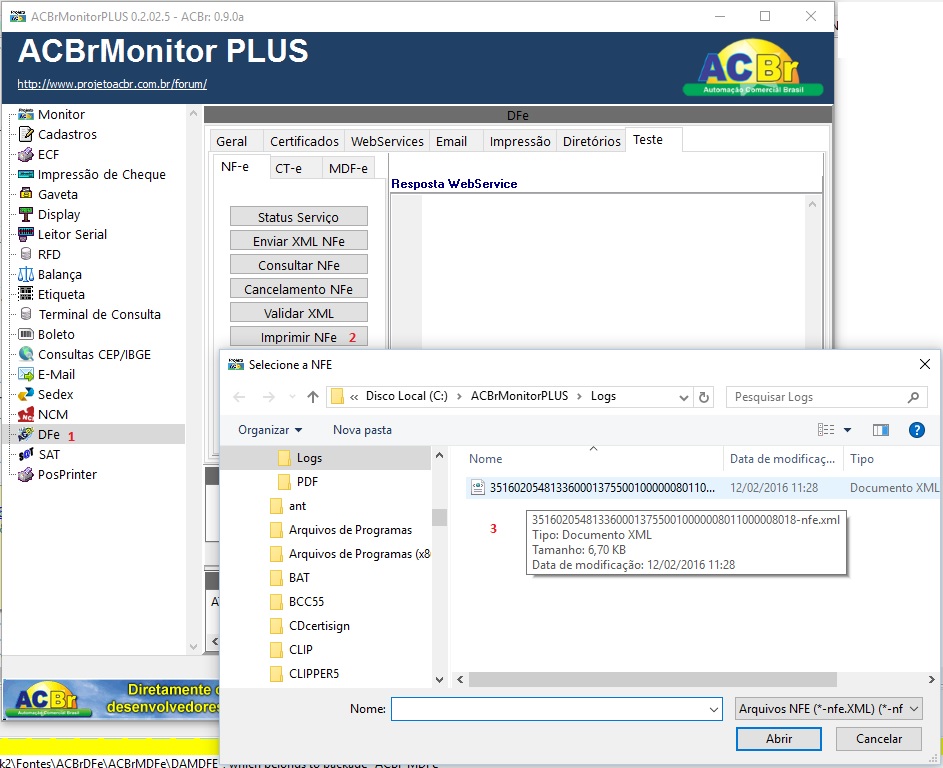Click Validar XML button
This screenshot has width=943, height=768.
pos(298,313)
